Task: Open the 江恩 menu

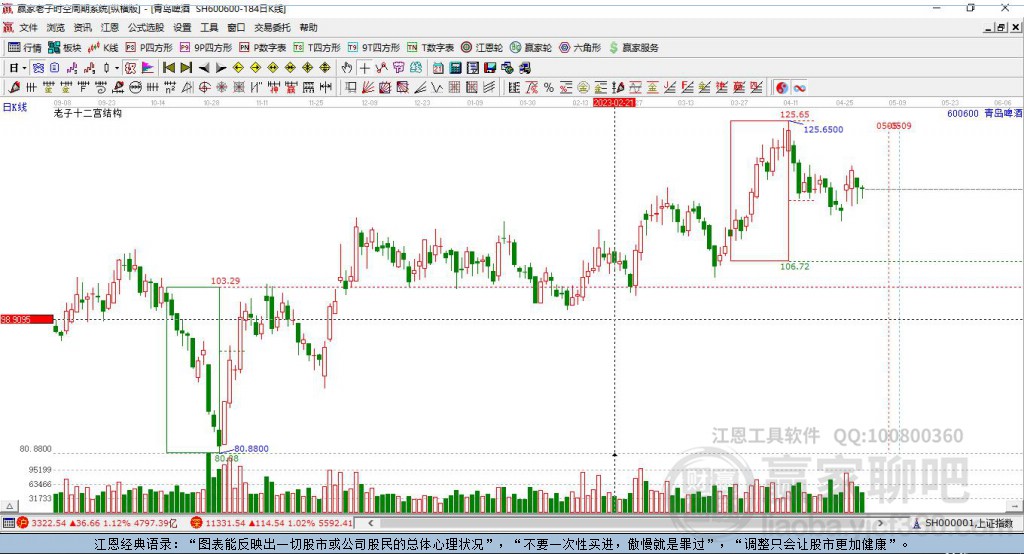Action: 110,27
